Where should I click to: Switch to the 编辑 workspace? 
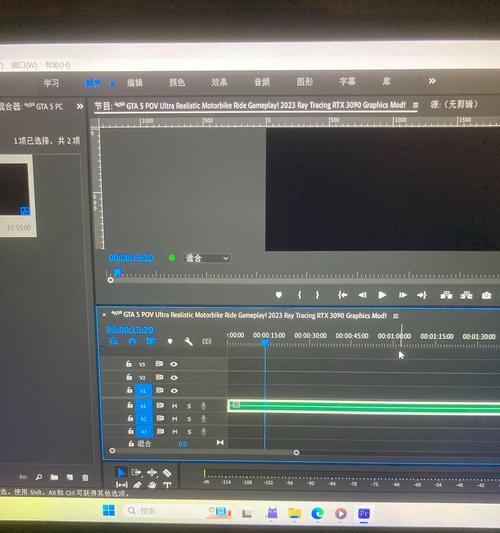135,83
